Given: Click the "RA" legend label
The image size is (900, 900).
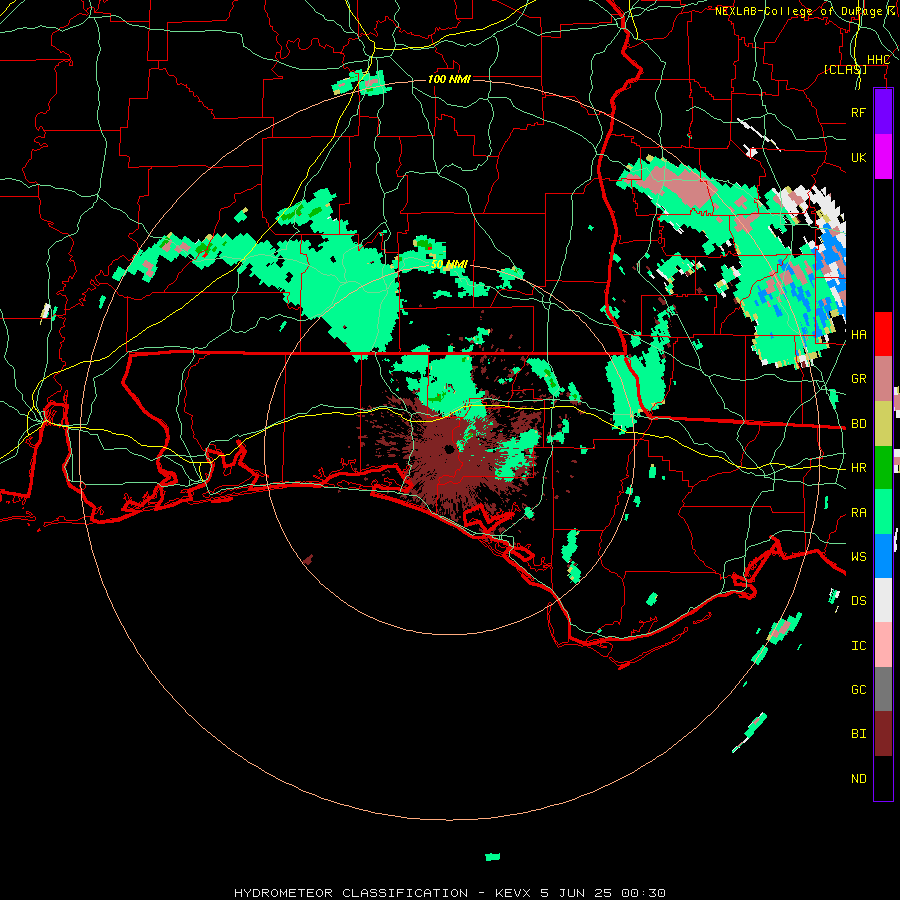Looking at the screenshot, I should click(858, 513).
